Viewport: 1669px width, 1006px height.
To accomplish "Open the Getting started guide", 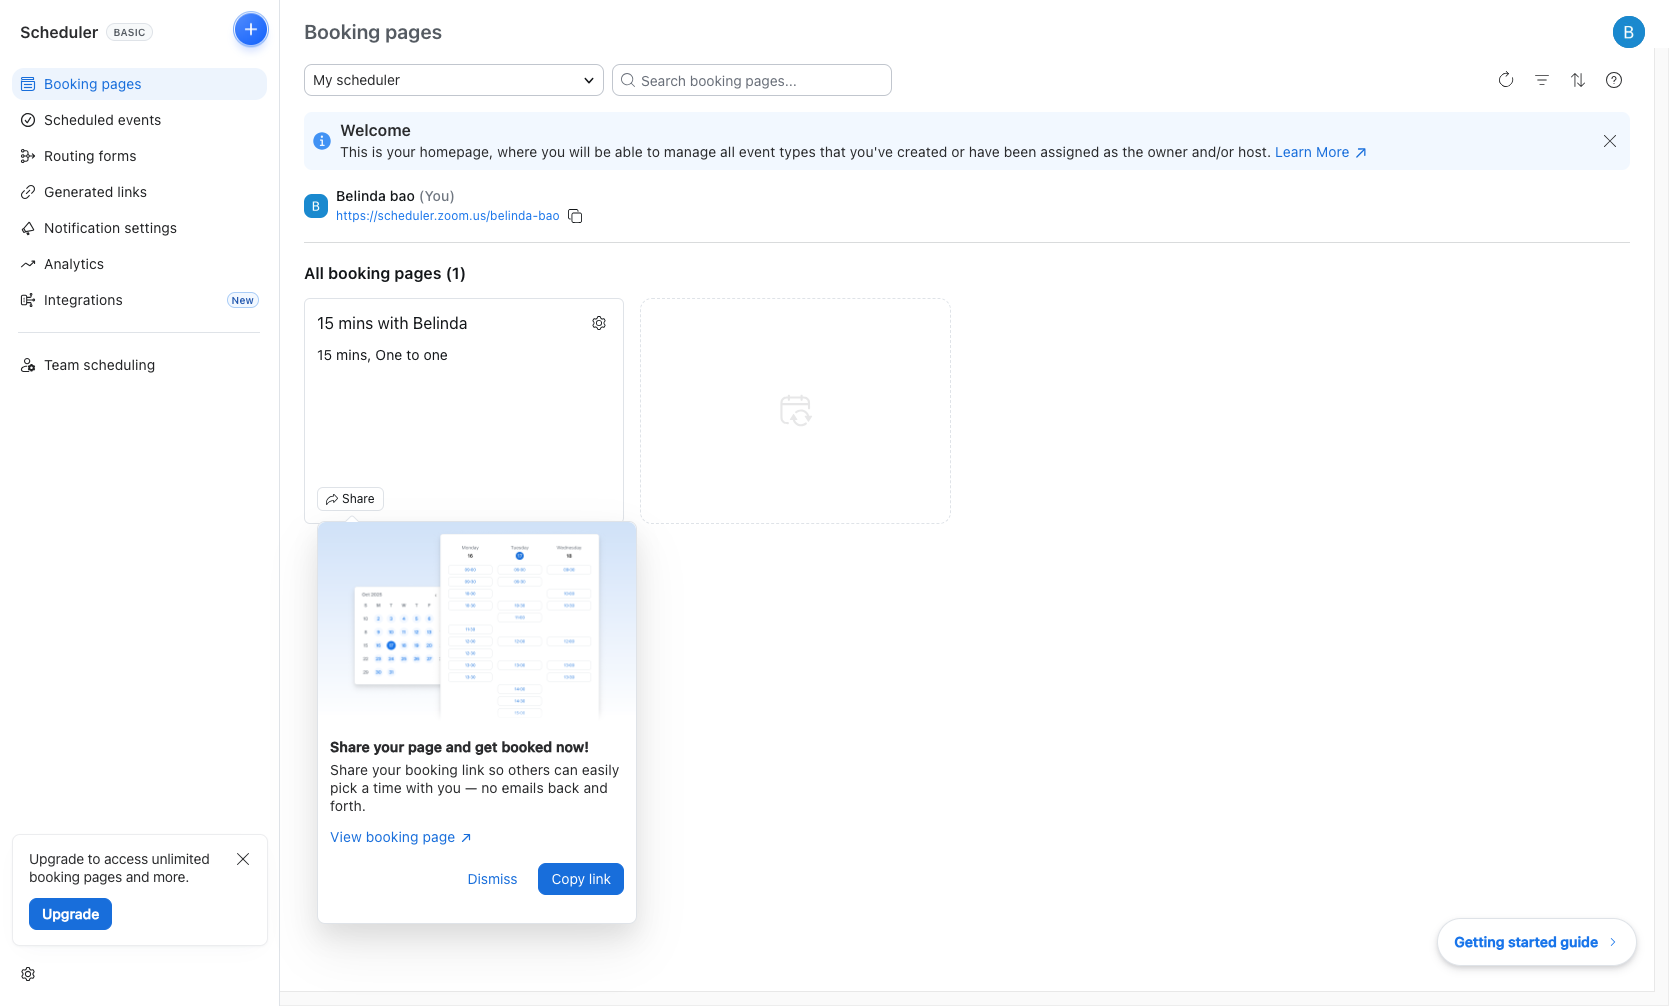I will click(1536, 942).
